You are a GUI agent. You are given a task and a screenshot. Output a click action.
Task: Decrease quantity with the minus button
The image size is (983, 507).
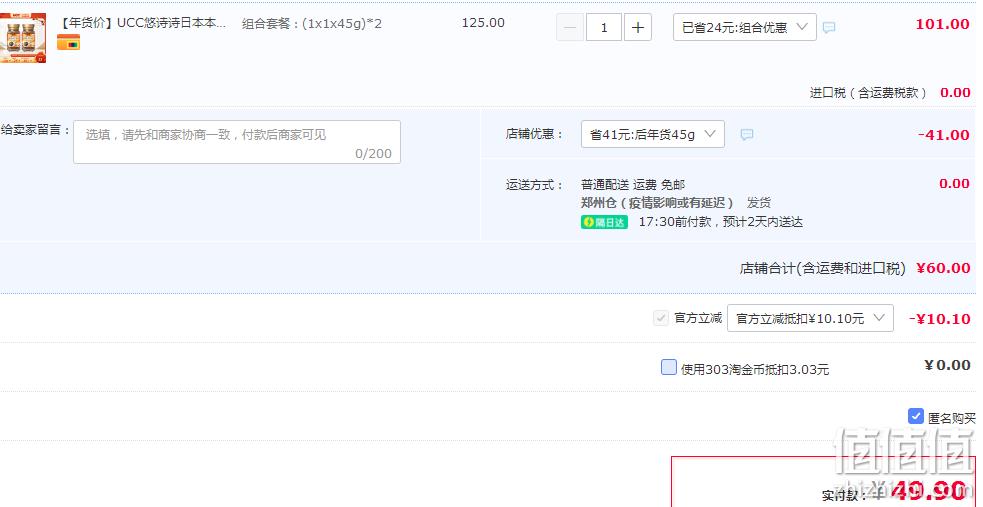[570, 28]
